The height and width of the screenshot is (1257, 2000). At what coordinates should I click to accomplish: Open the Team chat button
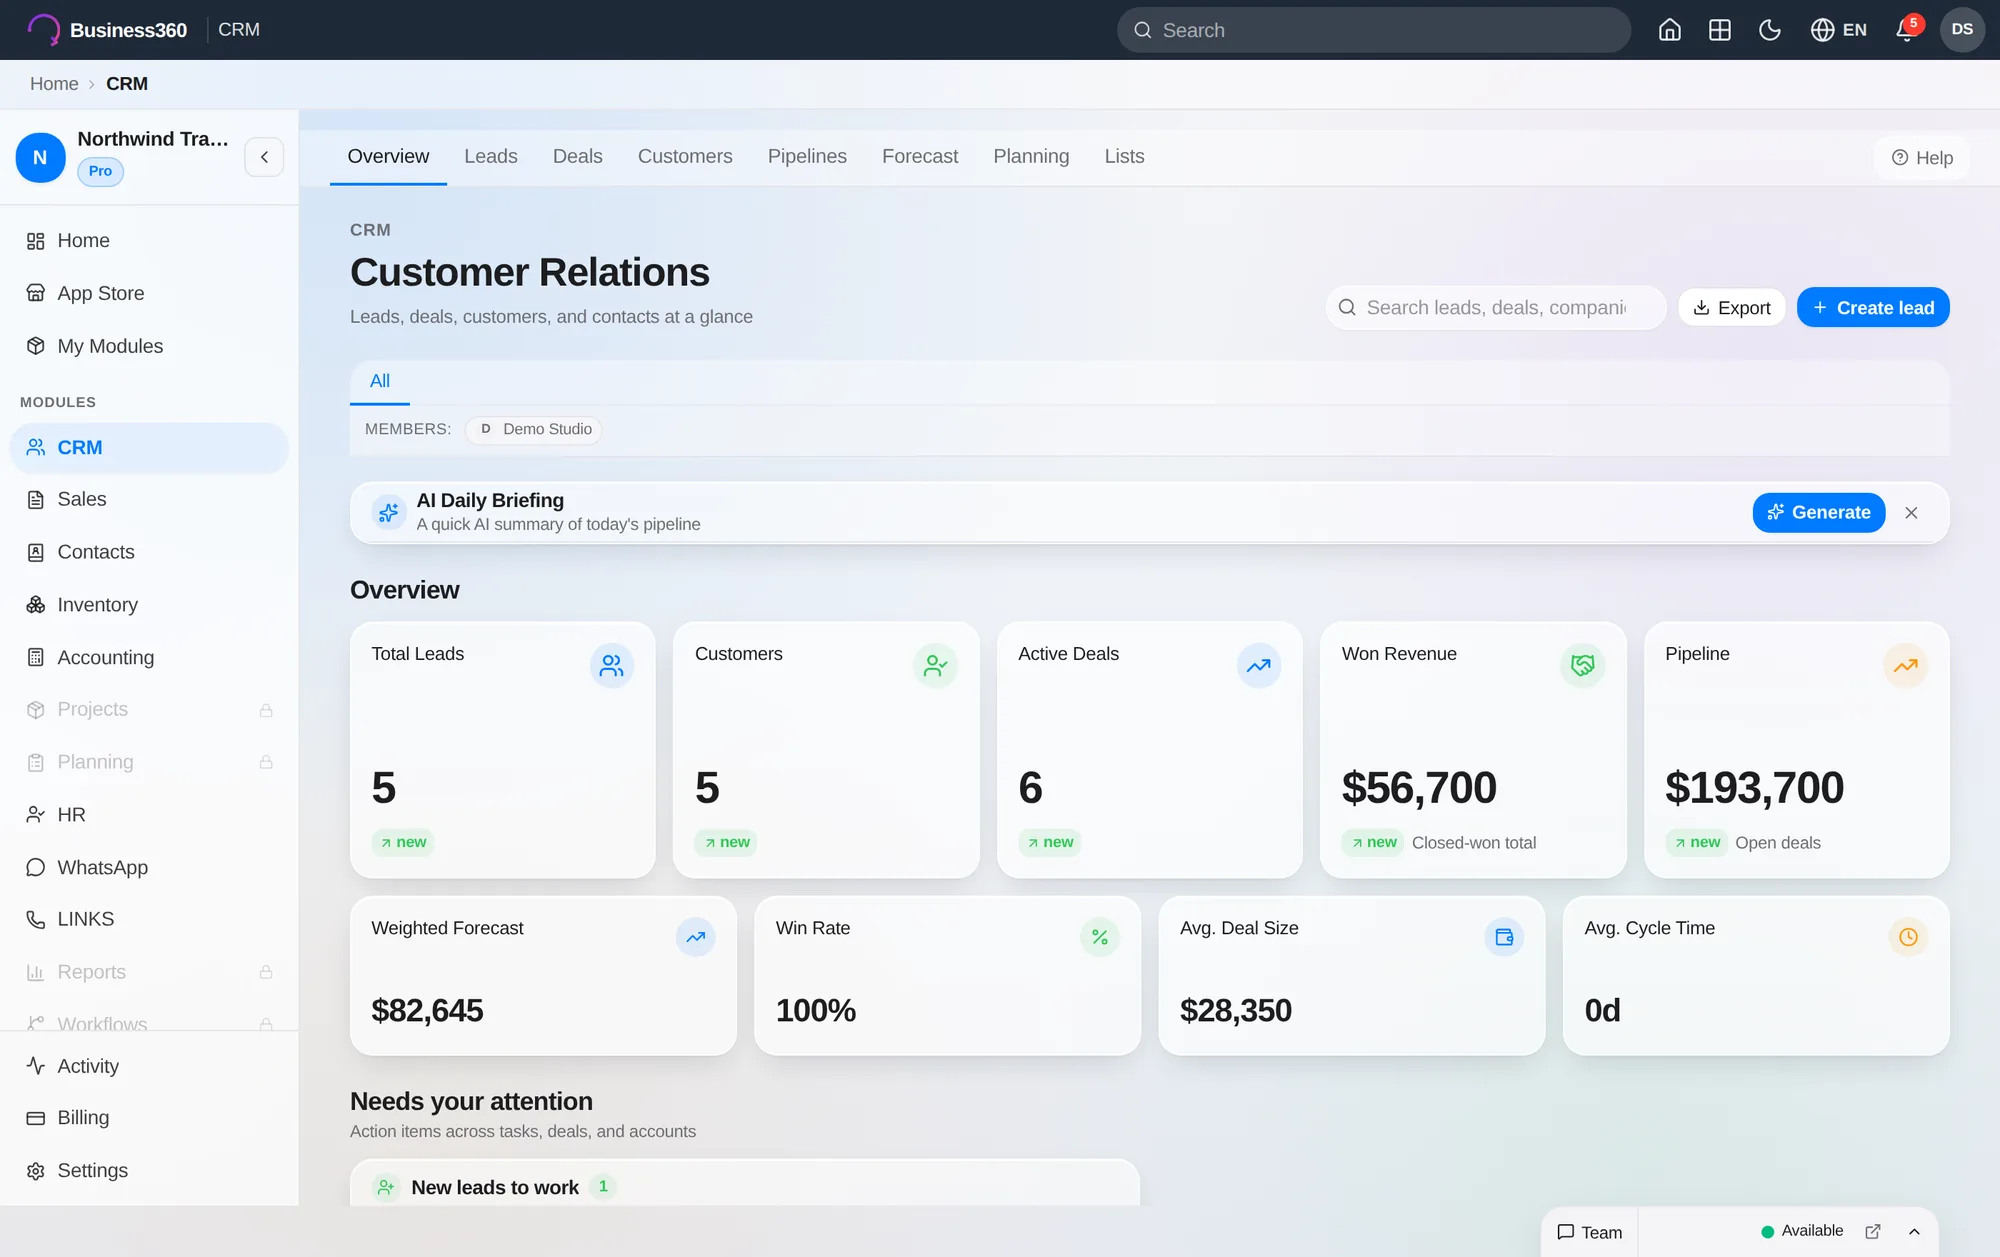point(1590,1232)
